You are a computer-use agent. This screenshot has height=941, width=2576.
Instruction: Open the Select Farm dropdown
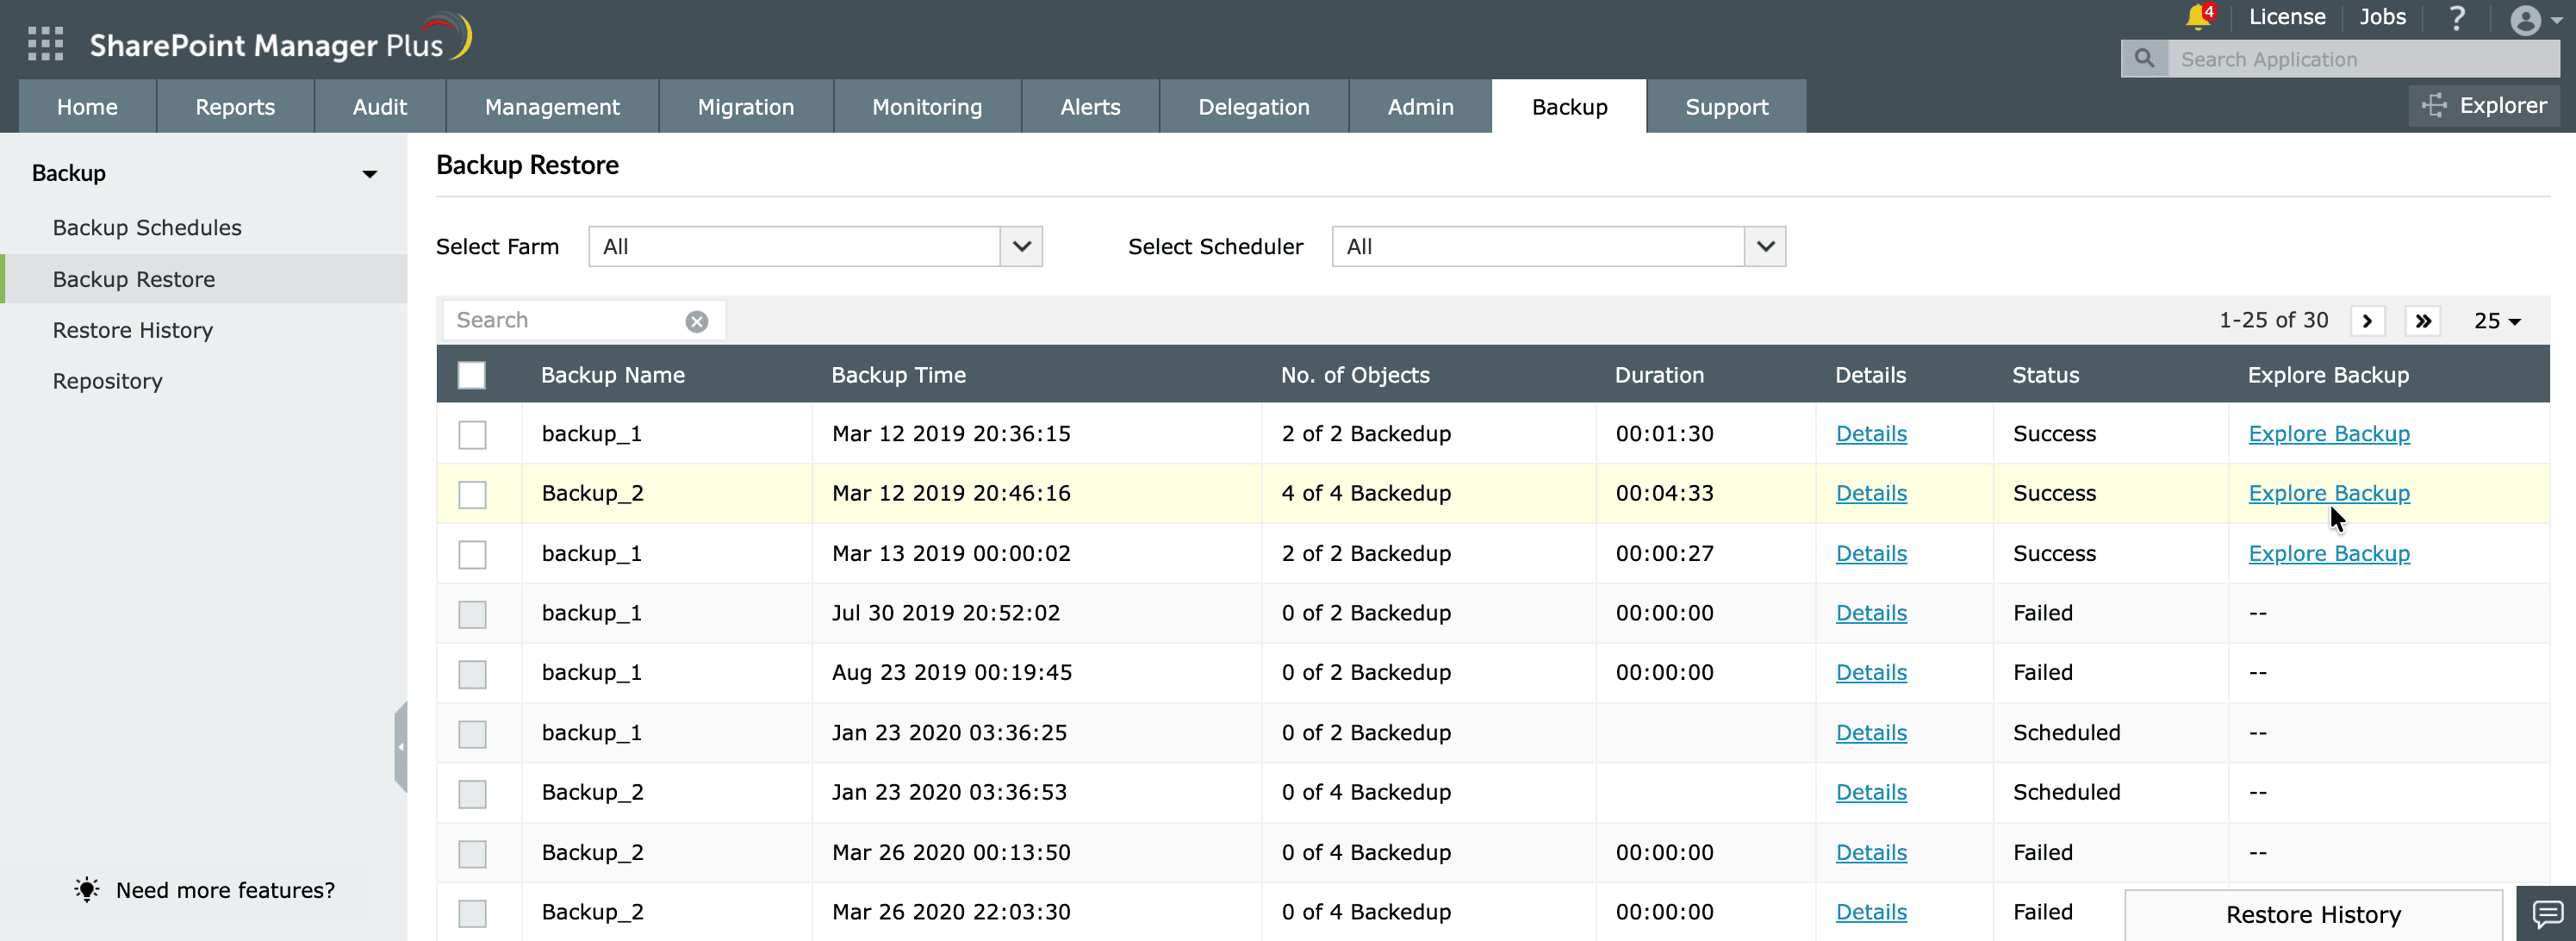(x=1019, y=246)
